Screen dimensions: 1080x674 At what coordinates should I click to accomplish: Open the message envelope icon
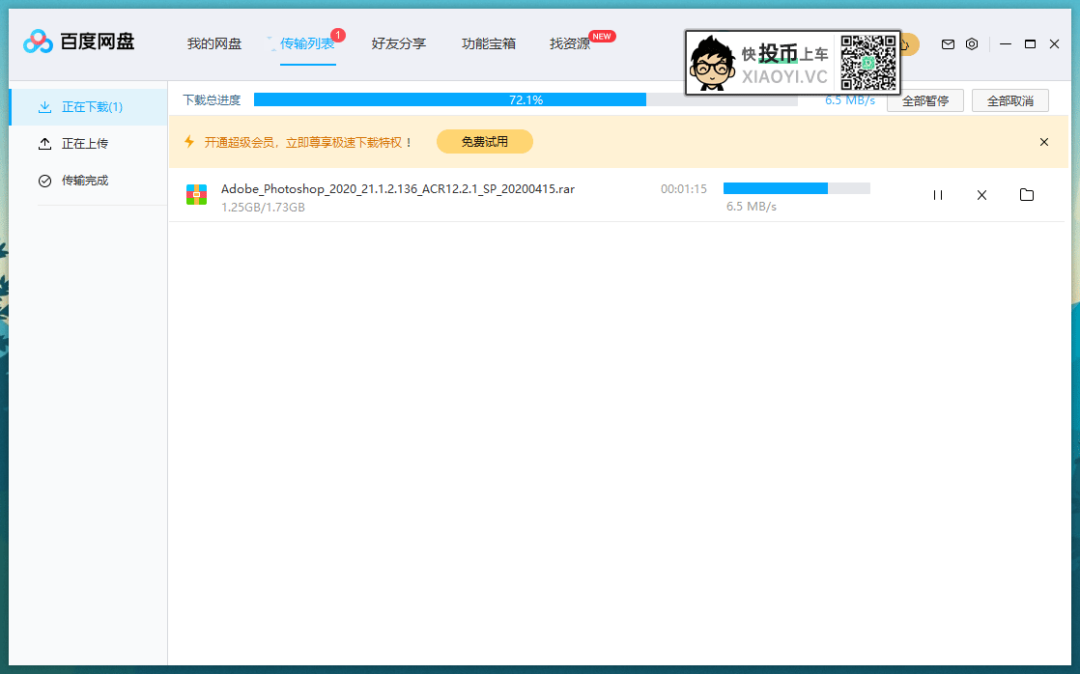coord(946,44)
